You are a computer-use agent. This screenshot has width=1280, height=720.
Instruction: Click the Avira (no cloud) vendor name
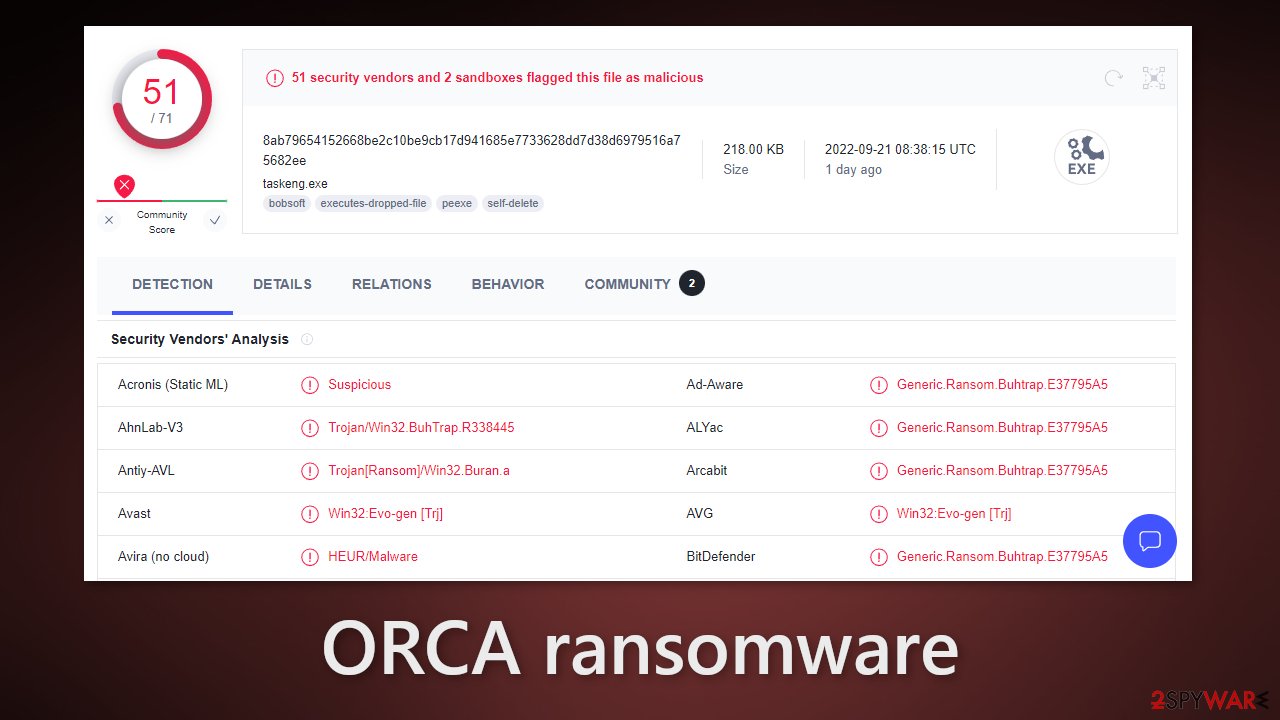coord(163,556)
